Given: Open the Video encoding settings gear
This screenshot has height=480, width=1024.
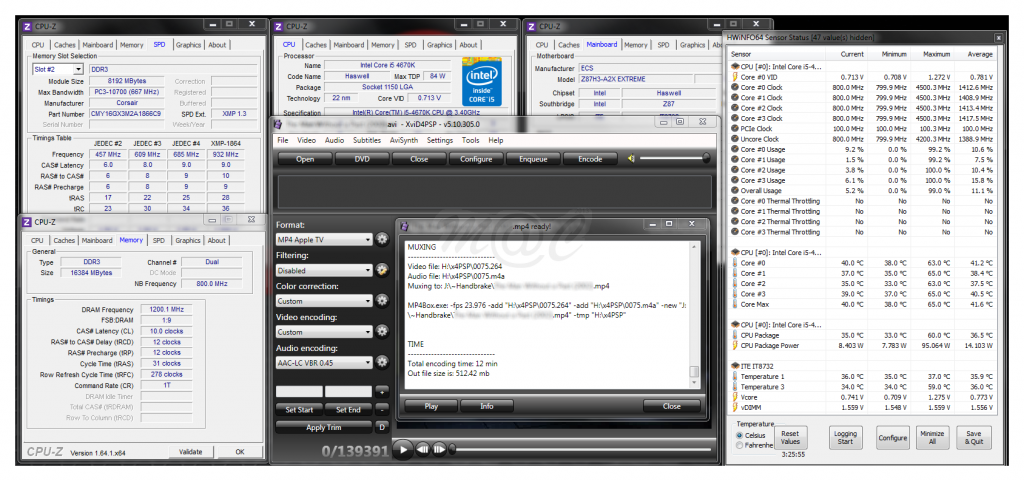Looking at the screenshot, I should (381, 332).
